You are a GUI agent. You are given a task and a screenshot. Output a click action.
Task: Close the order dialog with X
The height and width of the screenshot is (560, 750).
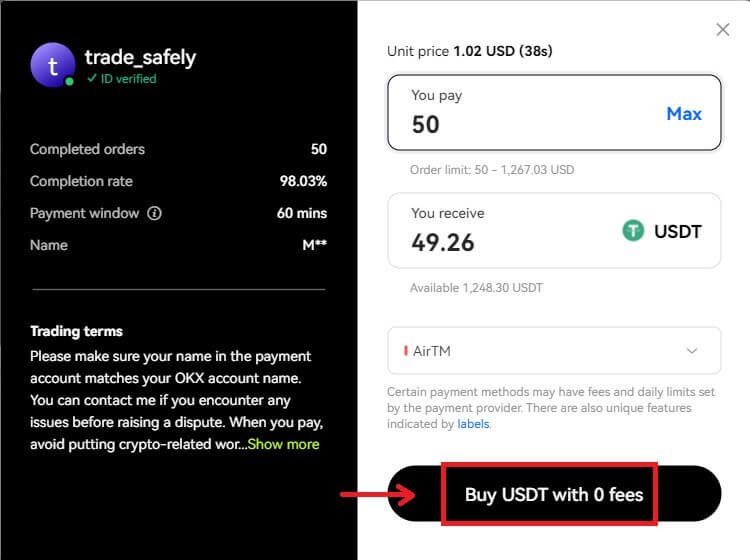point(723,30)
